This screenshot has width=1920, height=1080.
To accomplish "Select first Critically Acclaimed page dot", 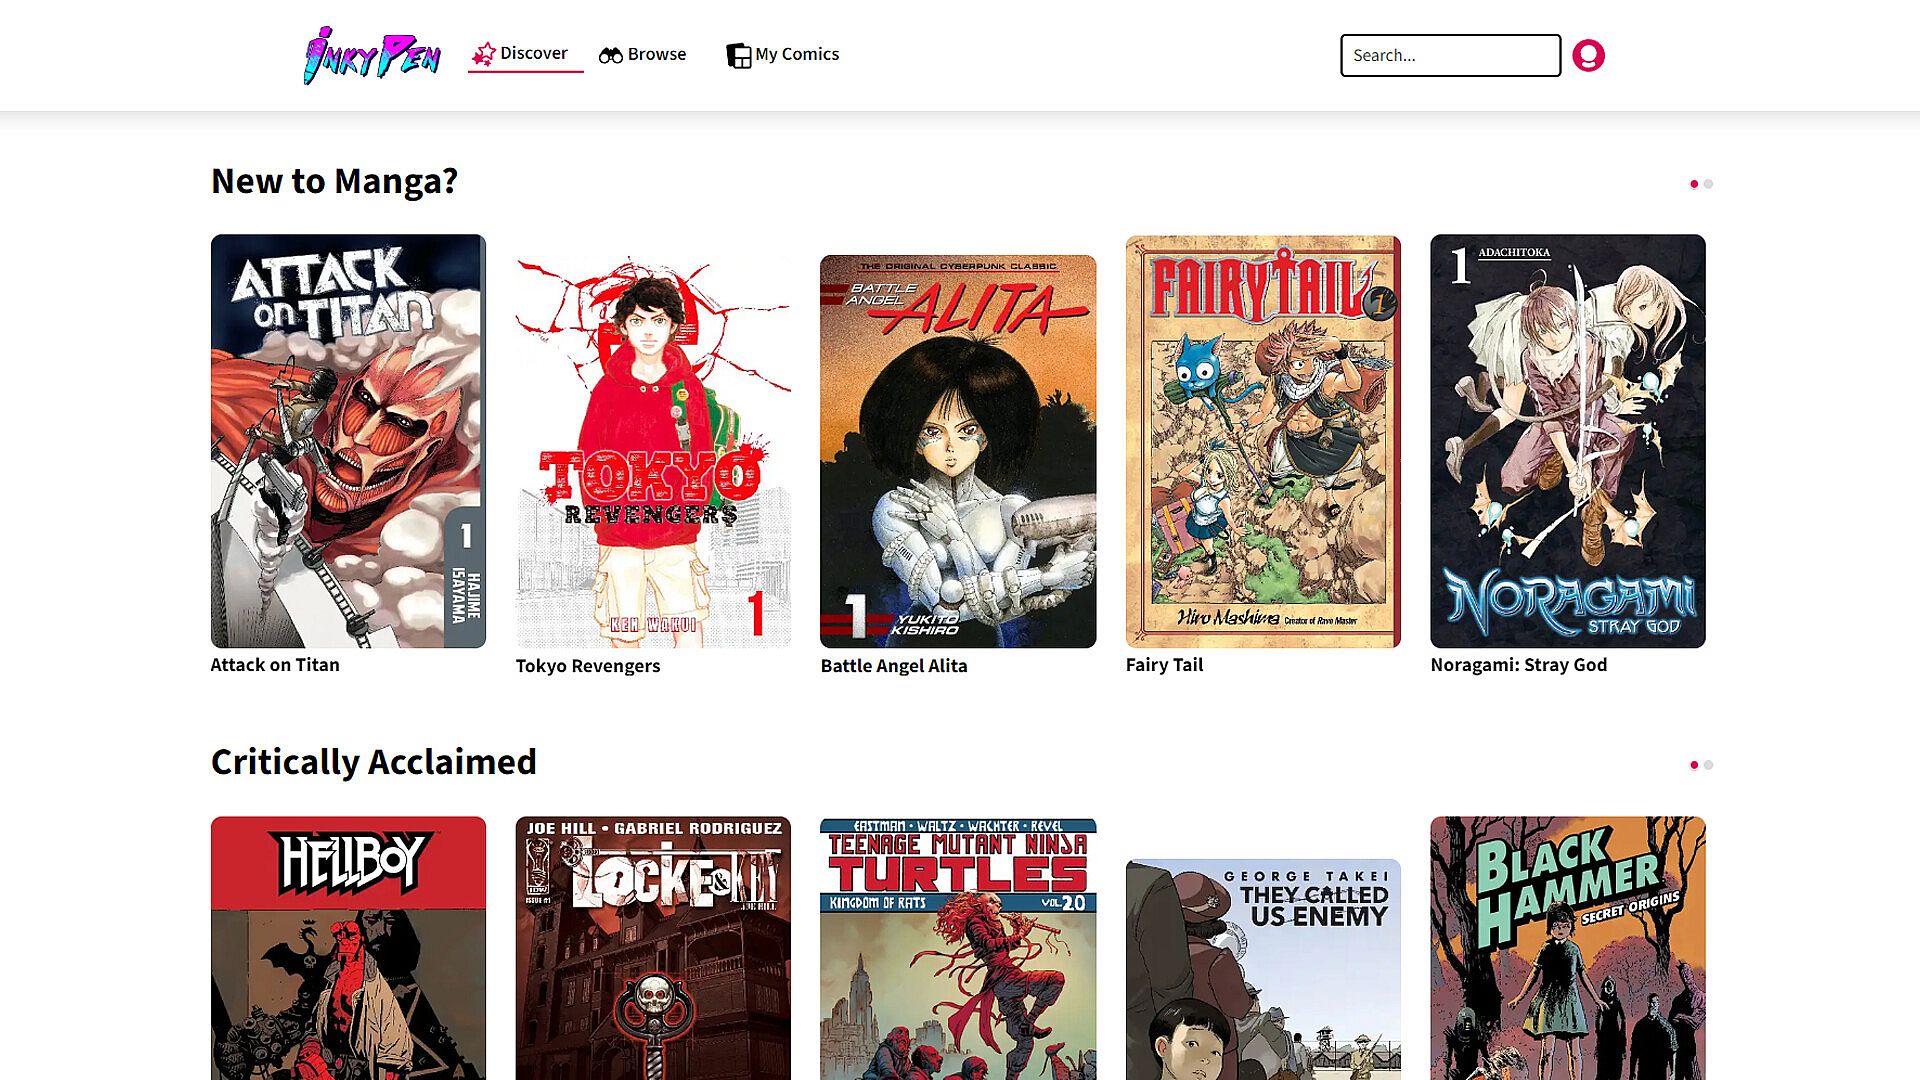I will coord(1694,765).
